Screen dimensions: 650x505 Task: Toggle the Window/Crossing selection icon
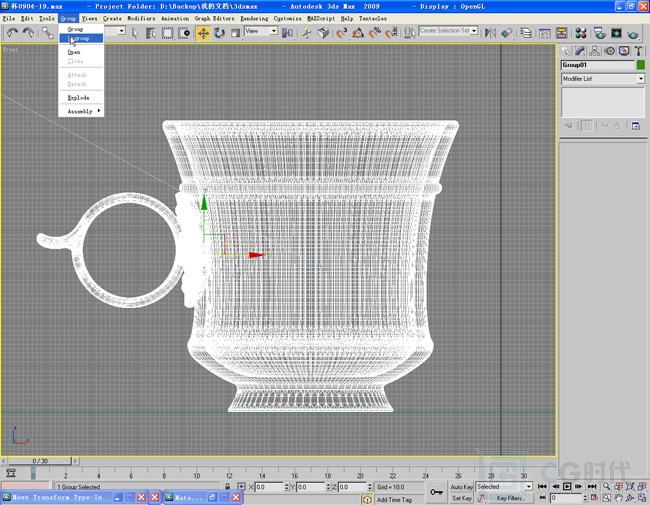[184, 33]
